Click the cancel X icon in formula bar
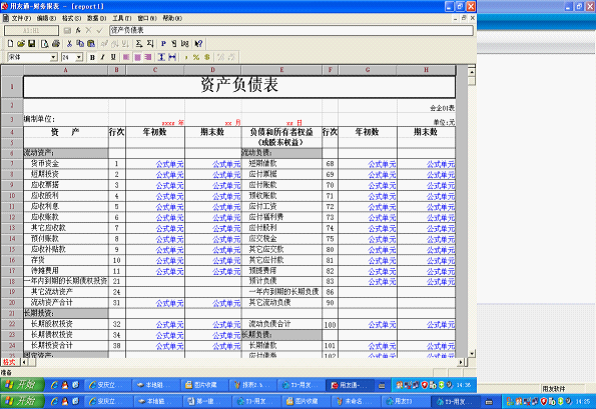Image resolution: width=596 pixels, height=409 pixels. pos(89,30)
